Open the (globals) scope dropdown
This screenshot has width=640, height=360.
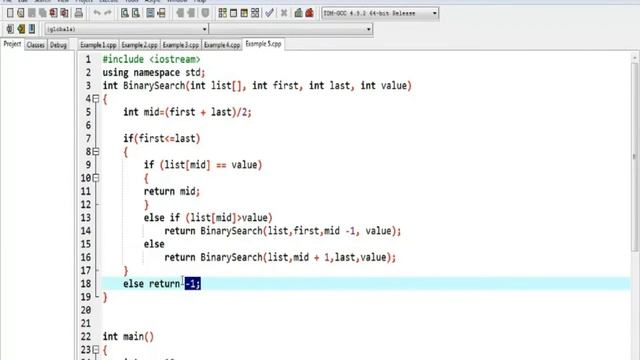click(x=126, y=29)
